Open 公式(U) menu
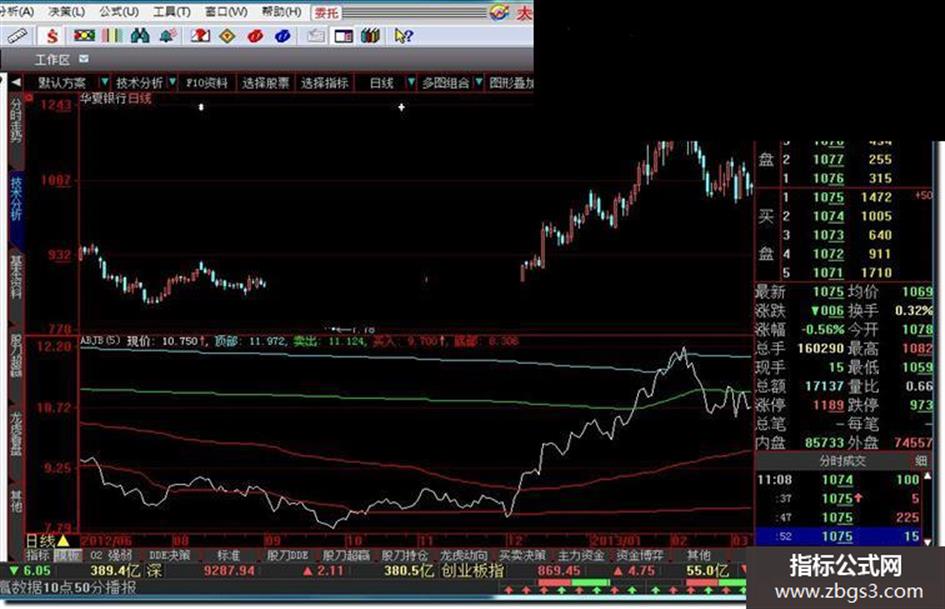Screen dimensions: 945x609 pos(119,11)
